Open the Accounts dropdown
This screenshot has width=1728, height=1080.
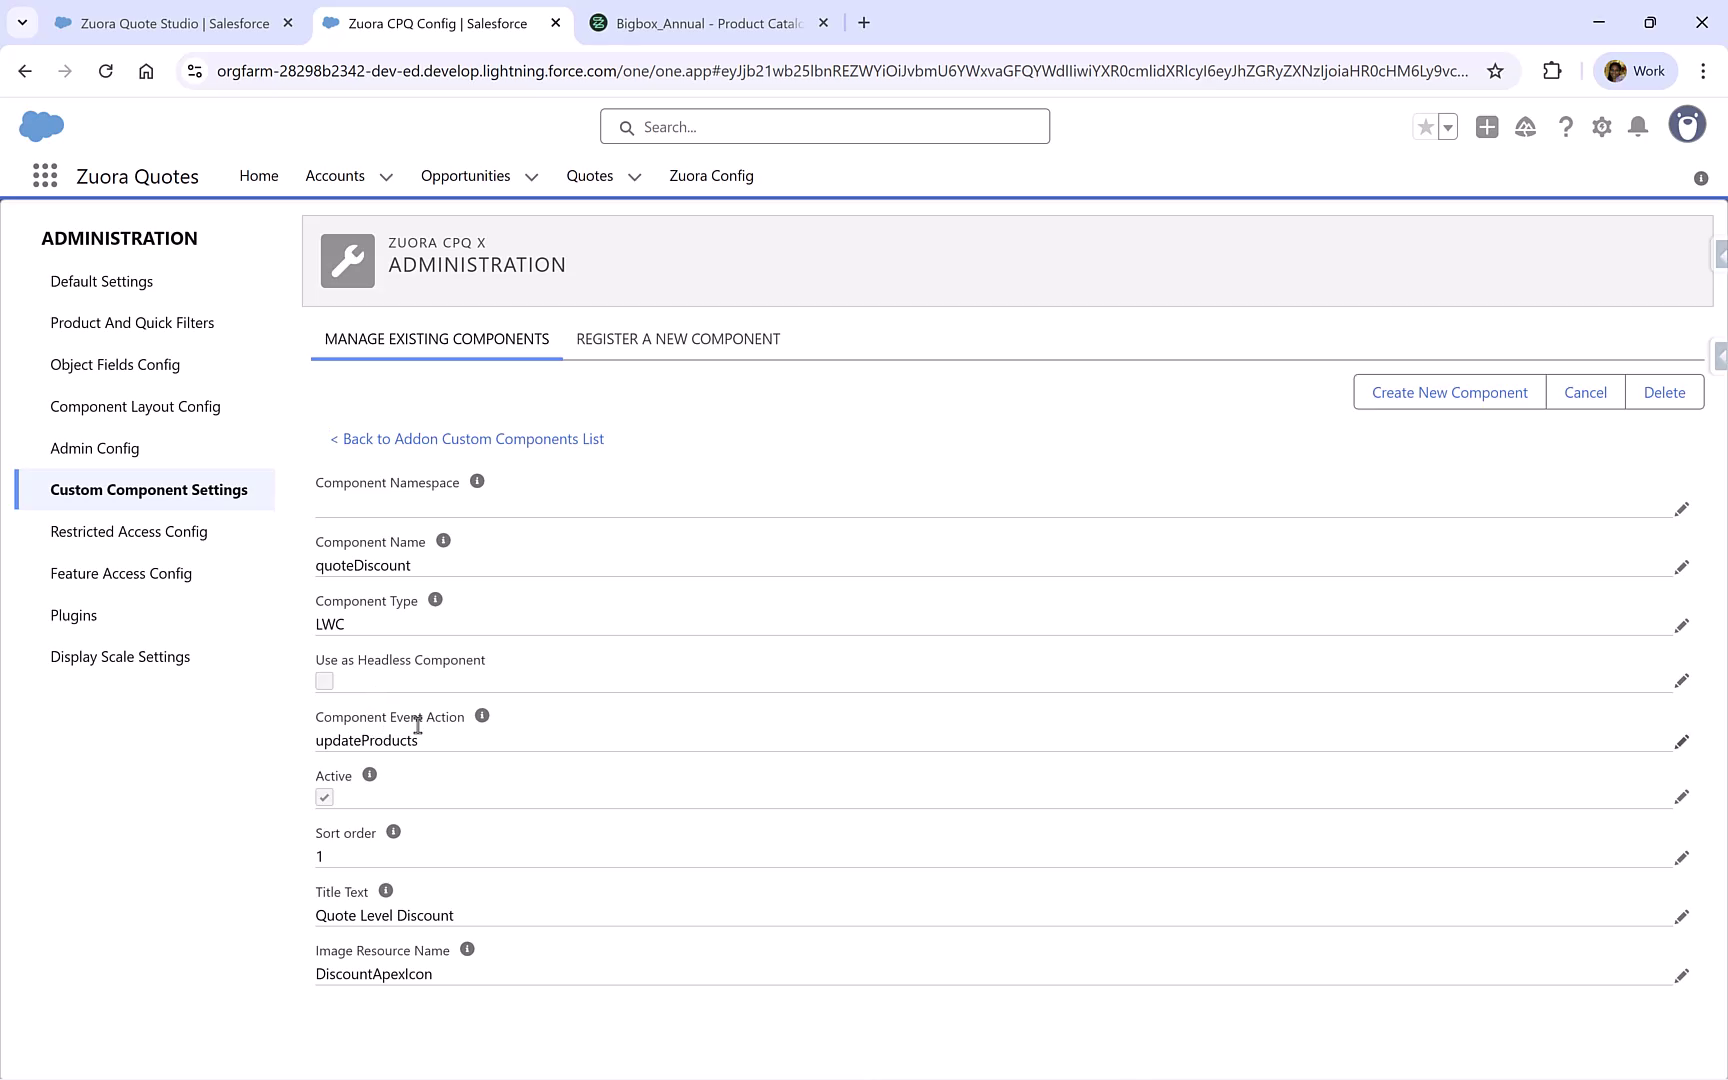click(386, 176)
